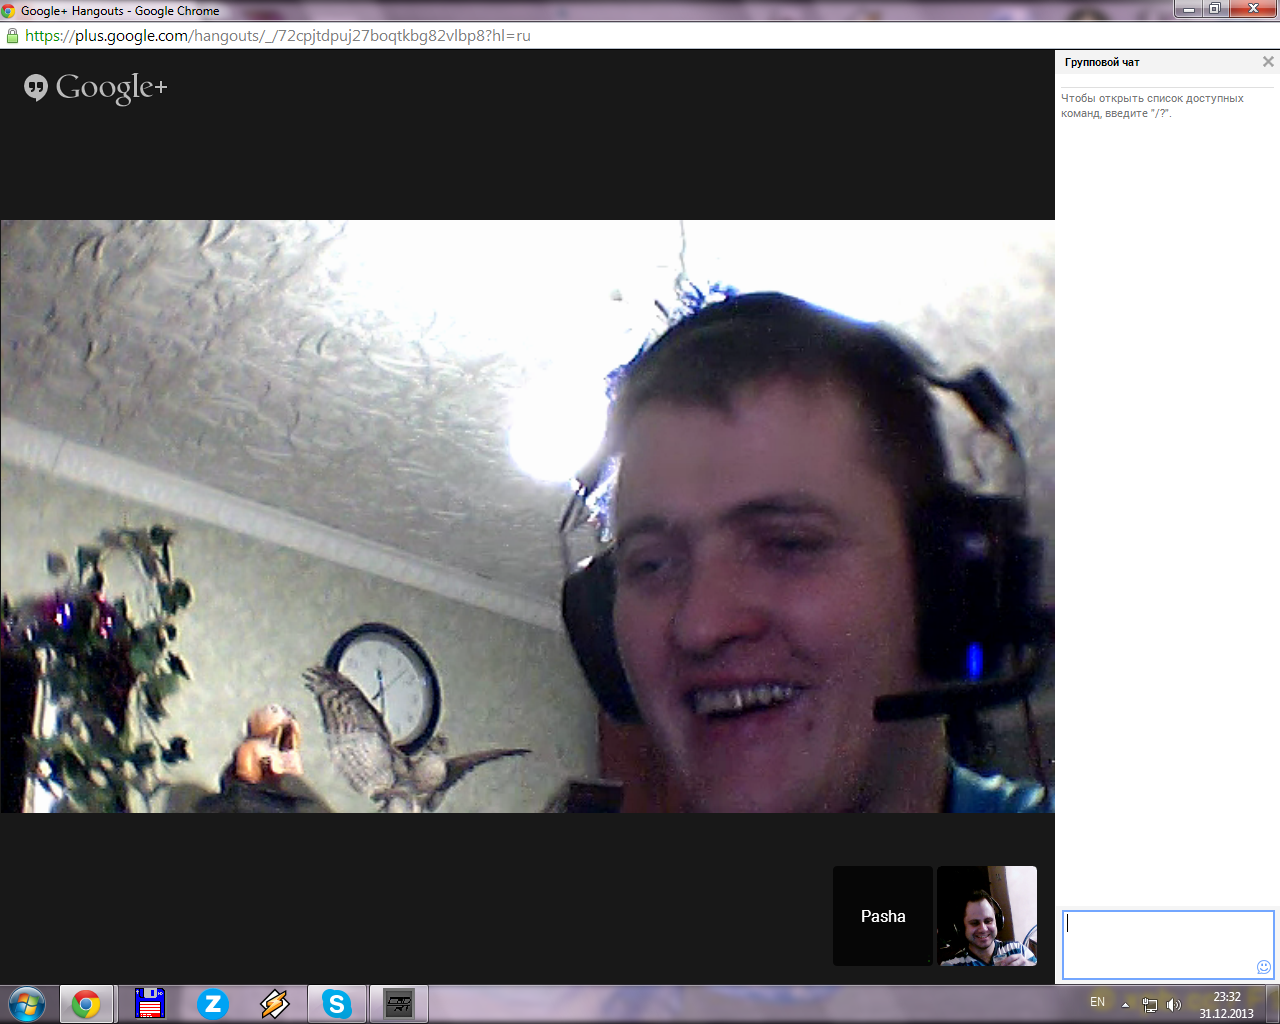
Task: Open the blue Z app in taskbar
Action: 213,1004
